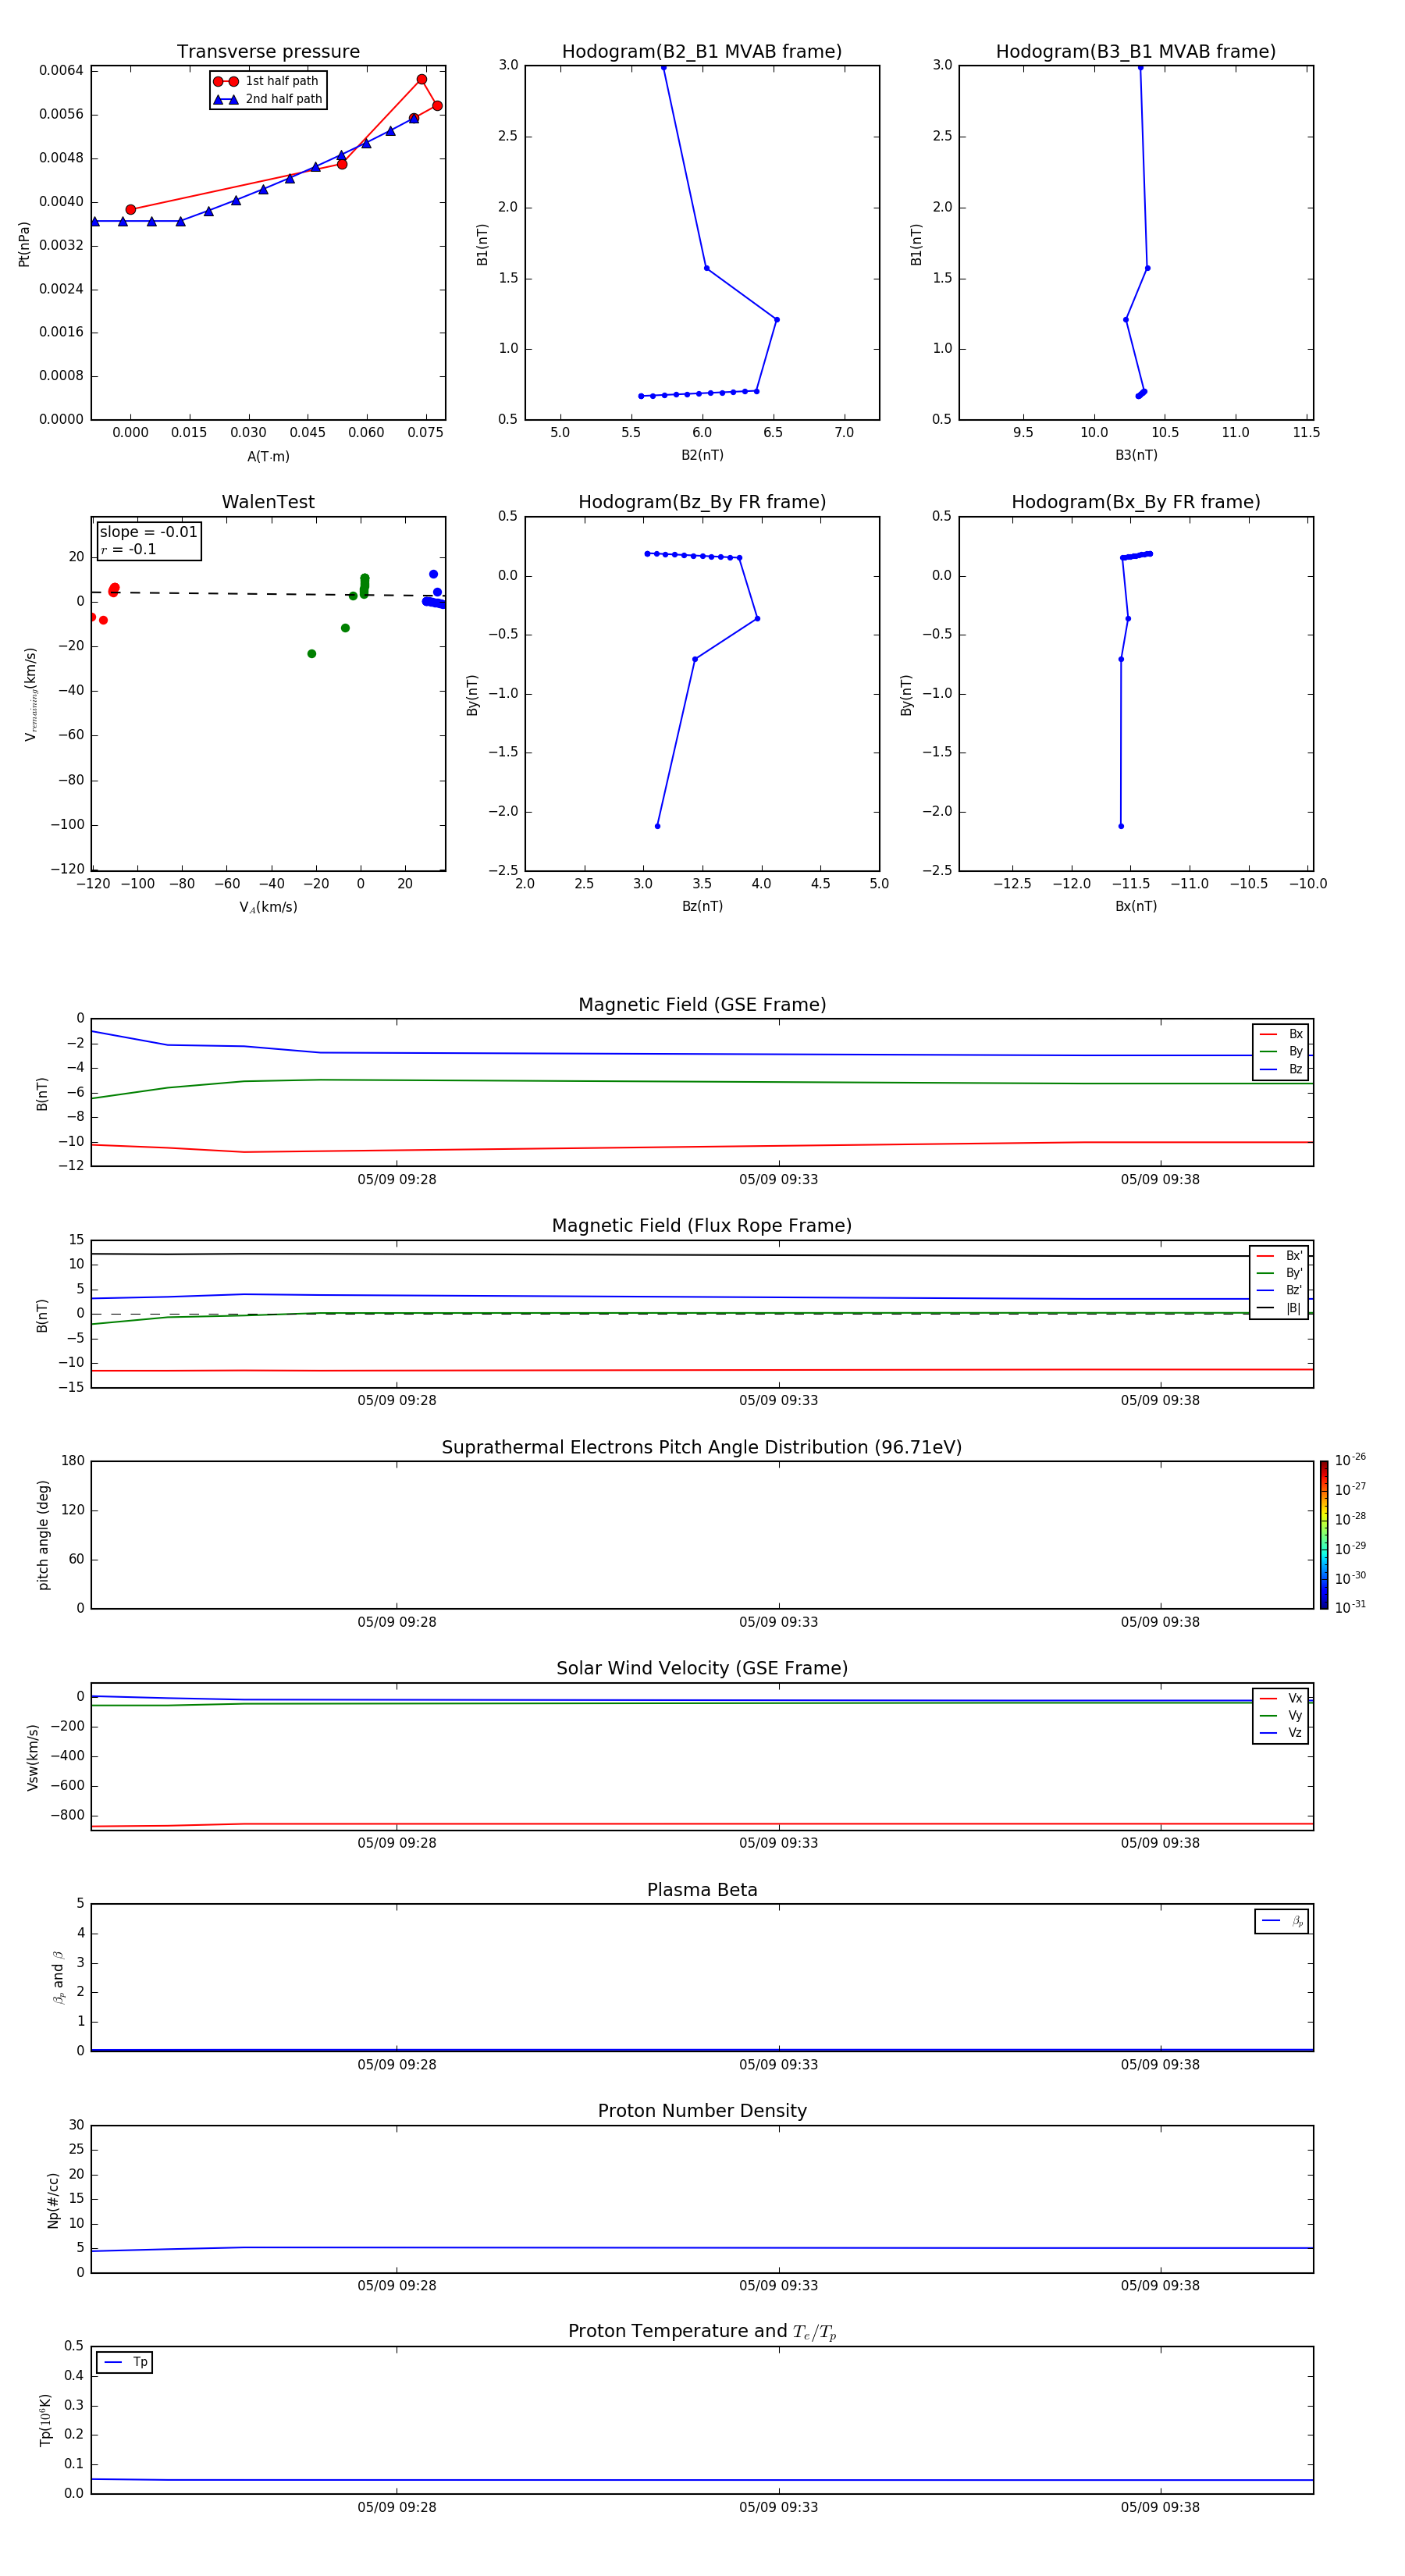Click the "Hodogram(Bx_By FR frame)" title

point(1136,502)
